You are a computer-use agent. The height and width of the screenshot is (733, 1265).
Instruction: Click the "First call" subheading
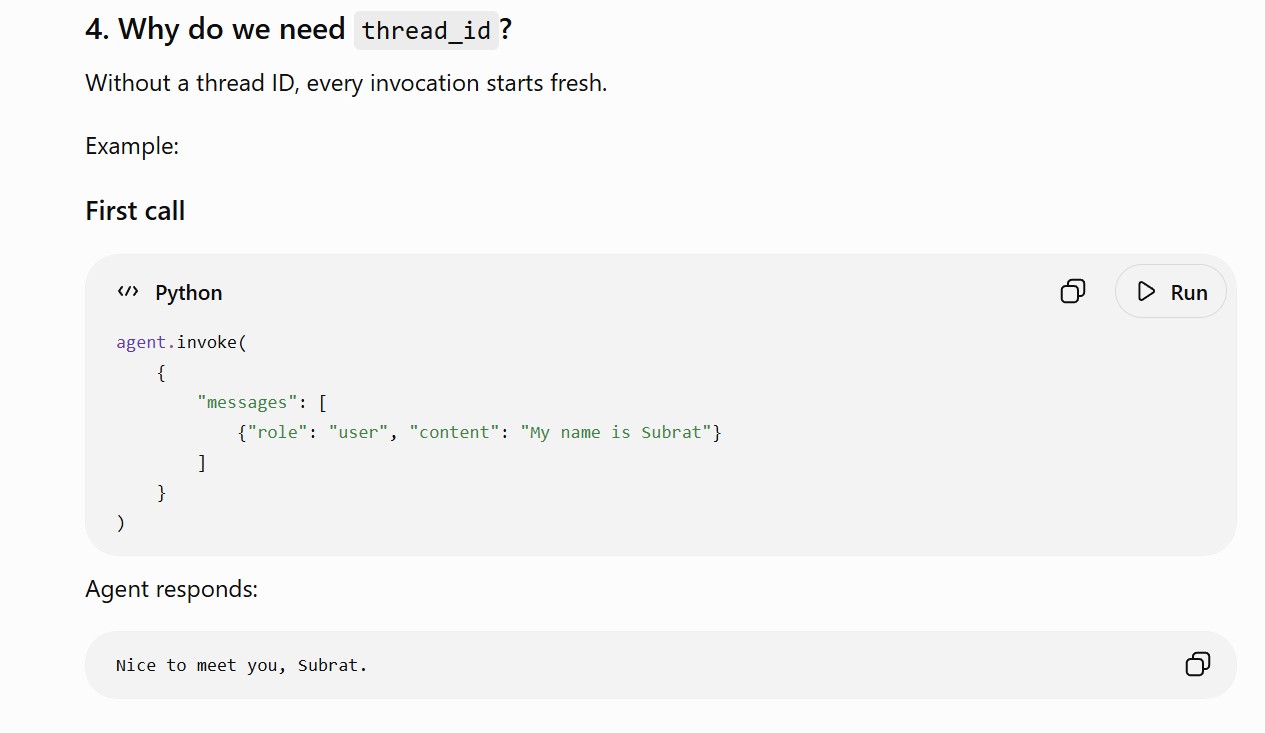click(135, 211)
